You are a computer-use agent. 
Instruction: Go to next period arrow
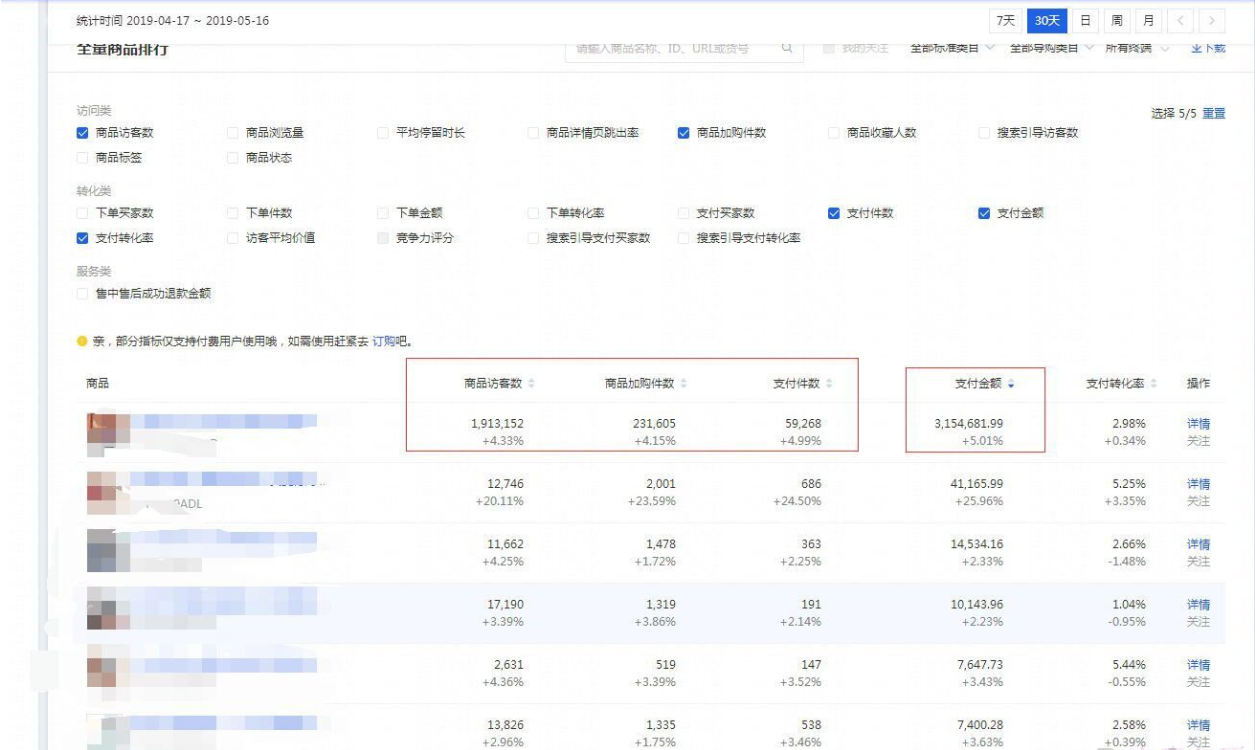(1212, 21)
